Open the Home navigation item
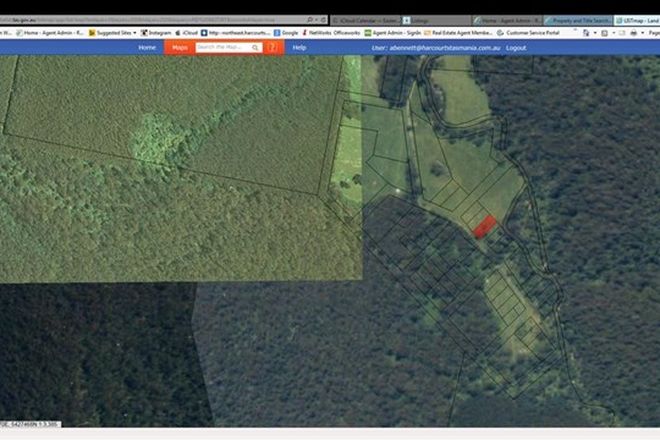 [147, 47]
